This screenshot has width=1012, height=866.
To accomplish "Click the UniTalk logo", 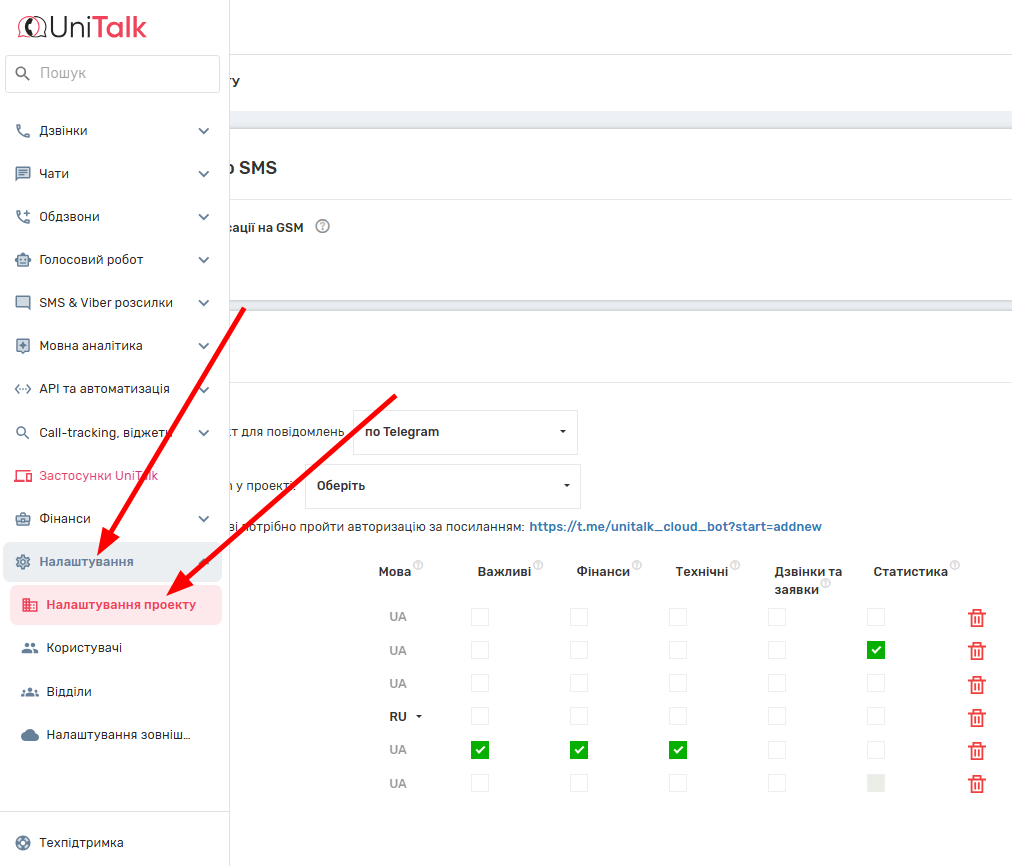I will pyautogui.click(x=82, y=27).
